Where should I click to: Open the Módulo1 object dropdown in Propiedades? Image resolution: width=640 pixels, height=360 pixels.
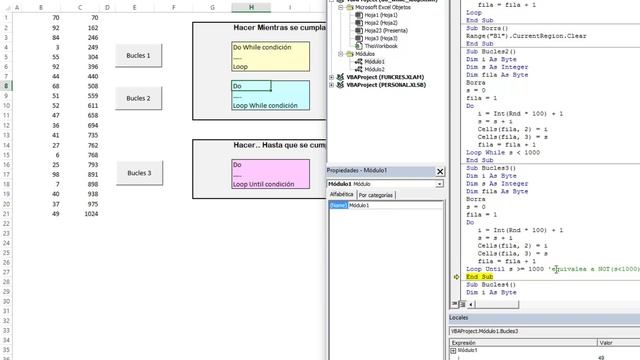tap(439, 184)
